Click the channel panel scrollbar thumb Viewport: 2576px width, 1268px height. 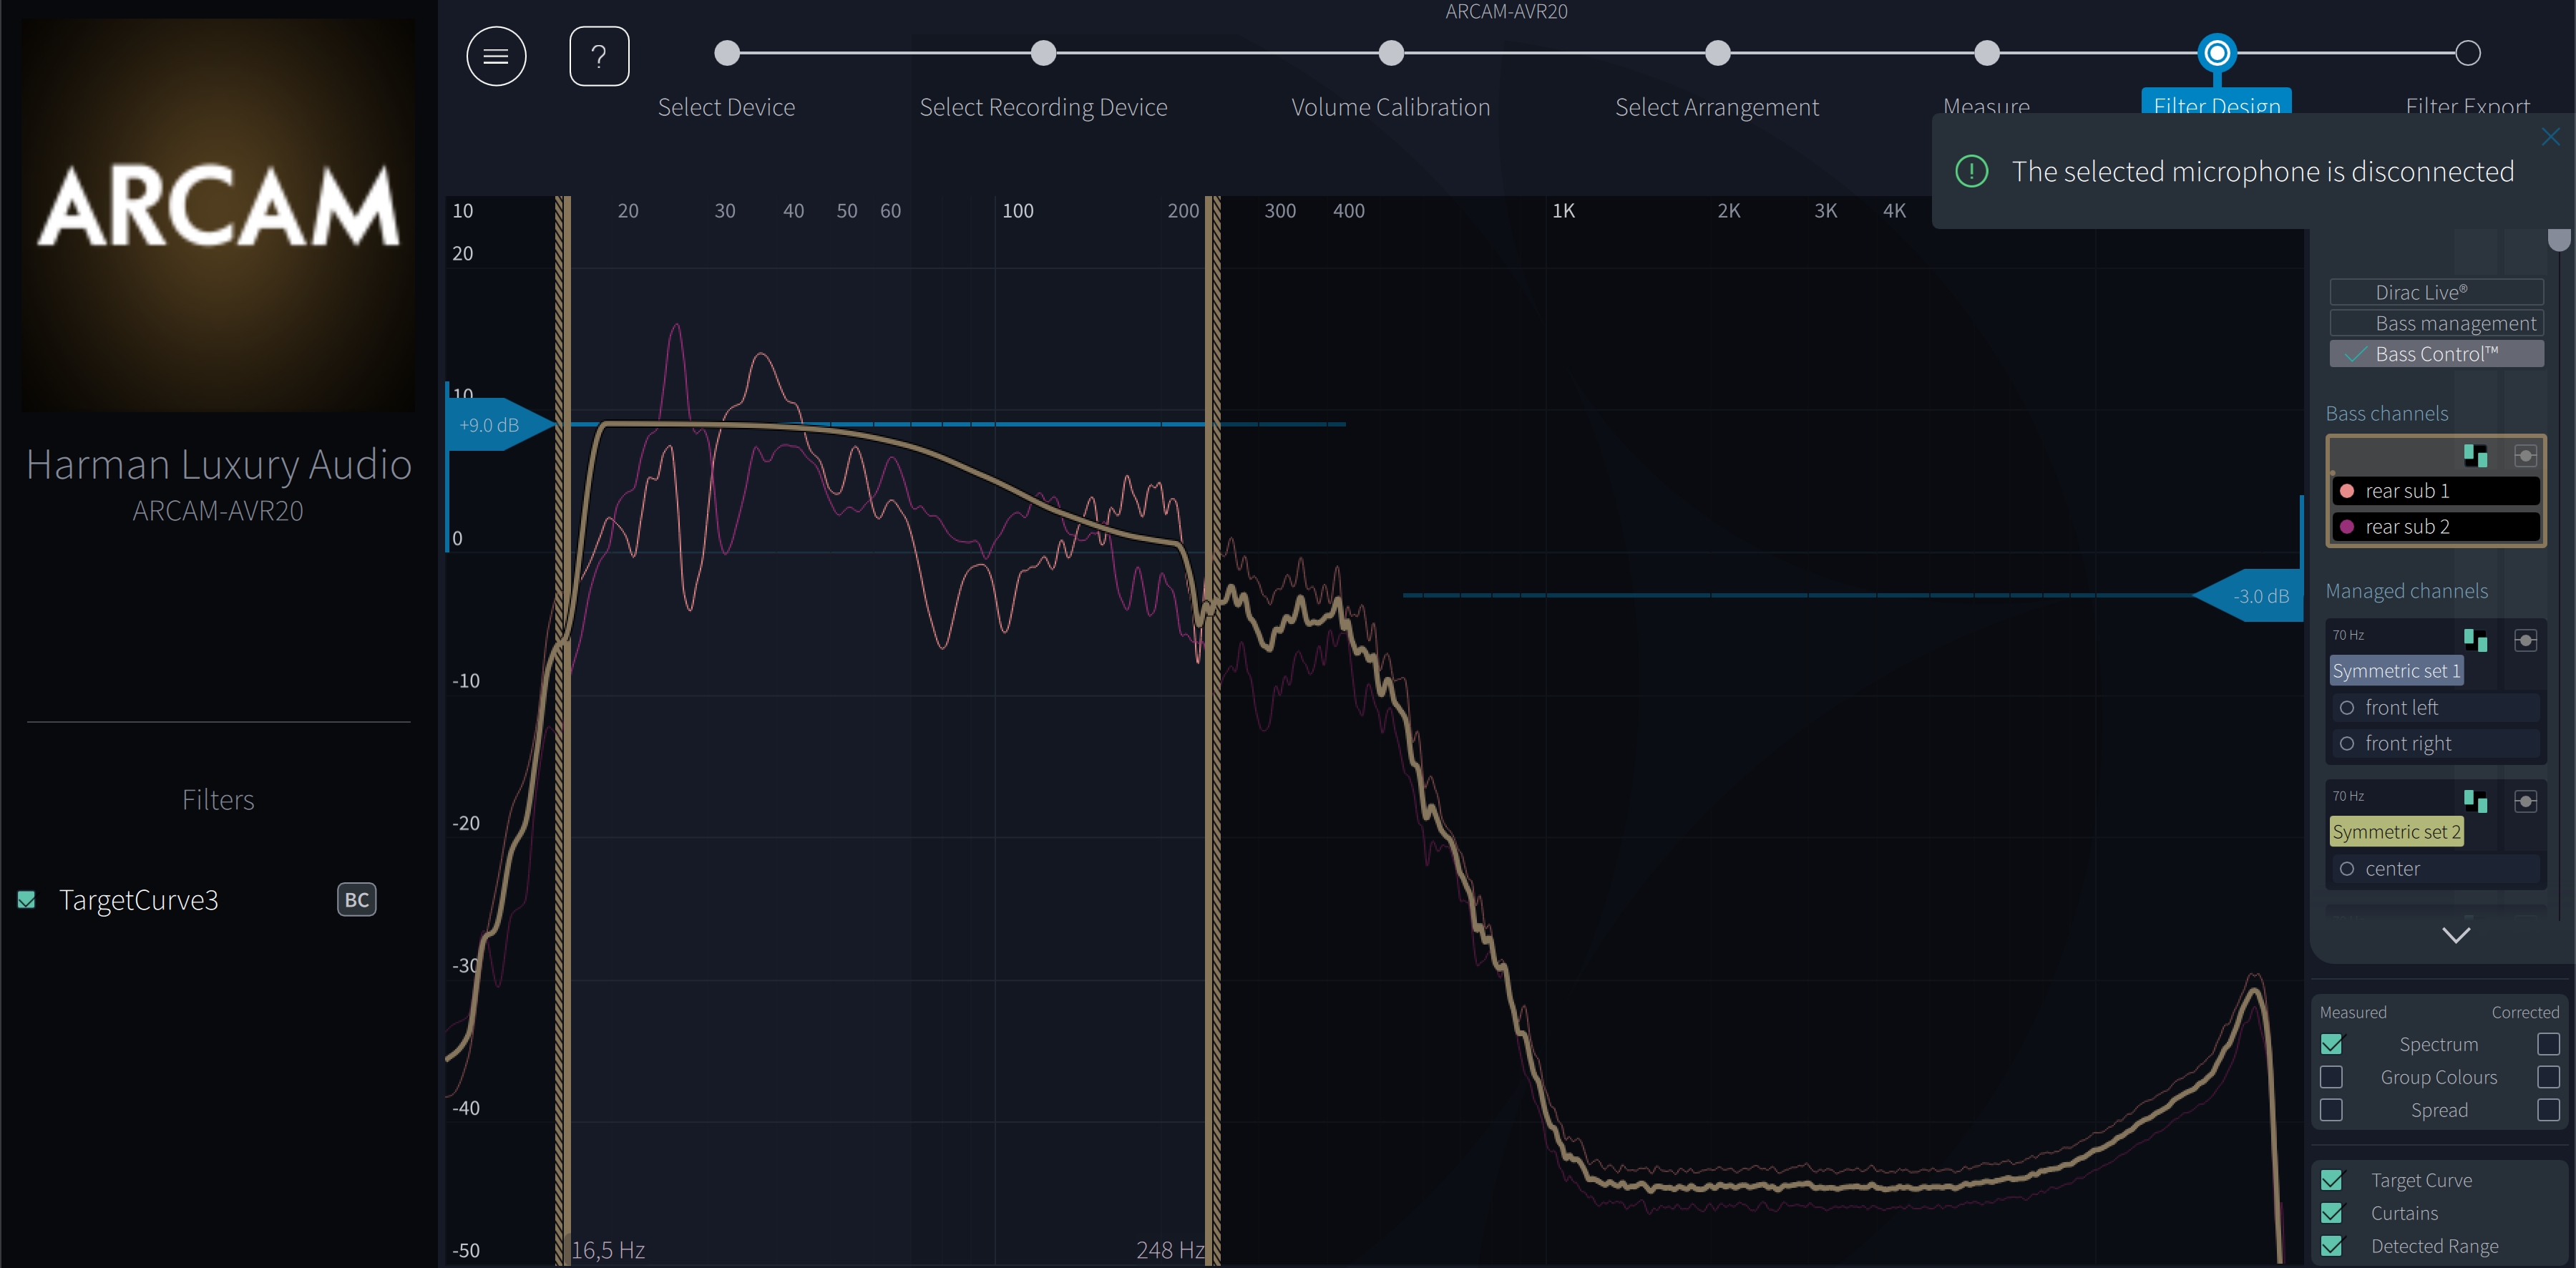(2558, 239)
